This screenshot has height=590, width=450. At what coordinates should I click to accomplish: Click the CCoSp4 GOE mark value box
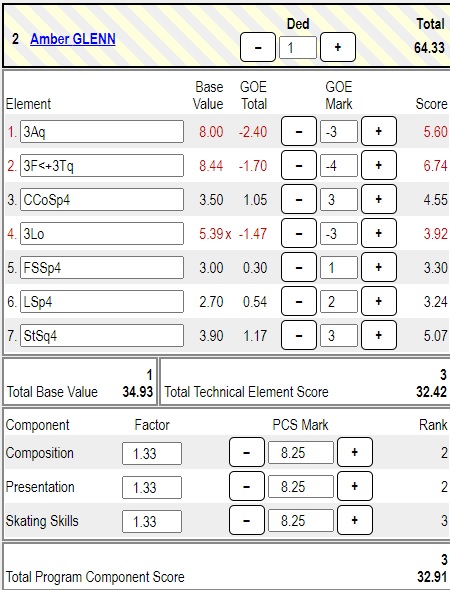pos(339,199)
